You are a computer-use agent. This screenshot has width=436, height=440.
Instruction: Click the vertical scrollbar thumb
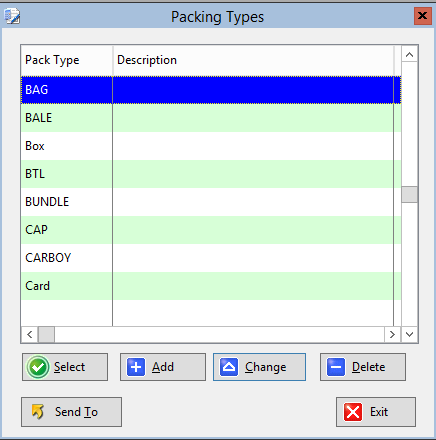point(410,194)
